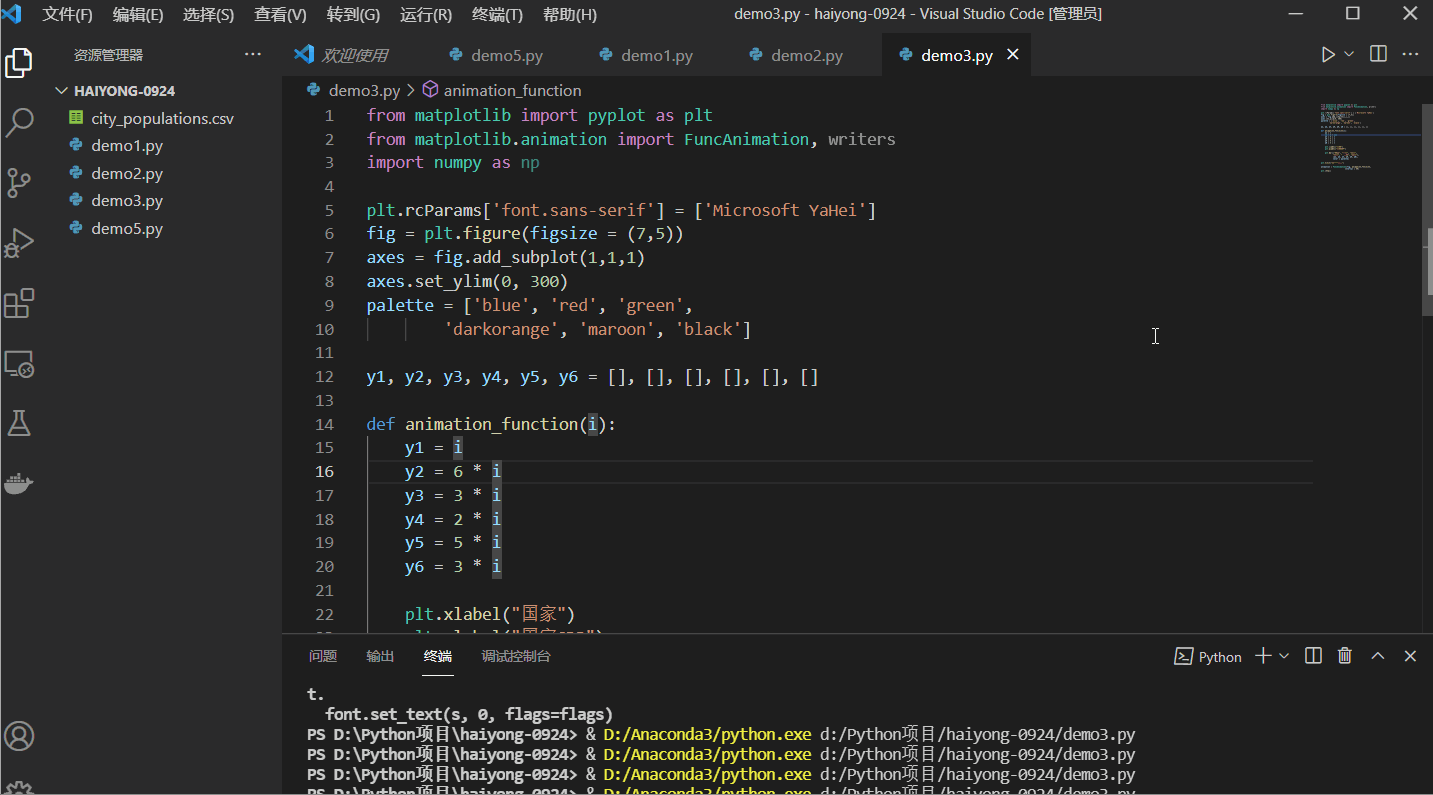Run the Python file with play button
1433x795 pixels.
point(1327,55)
